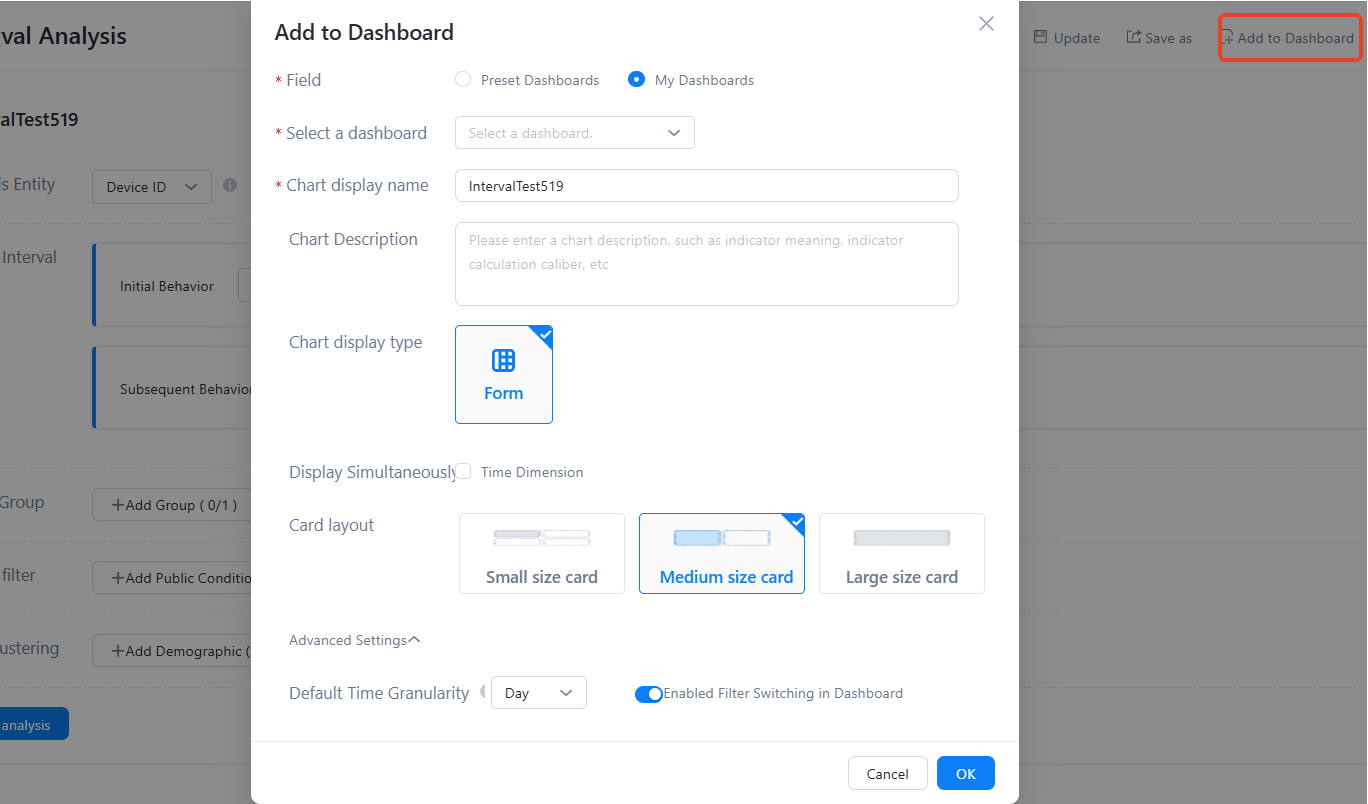This screenshot has width=1368, height=804.
Task: Select the Preset Dashboards radio button
Action: click(463, 80)
